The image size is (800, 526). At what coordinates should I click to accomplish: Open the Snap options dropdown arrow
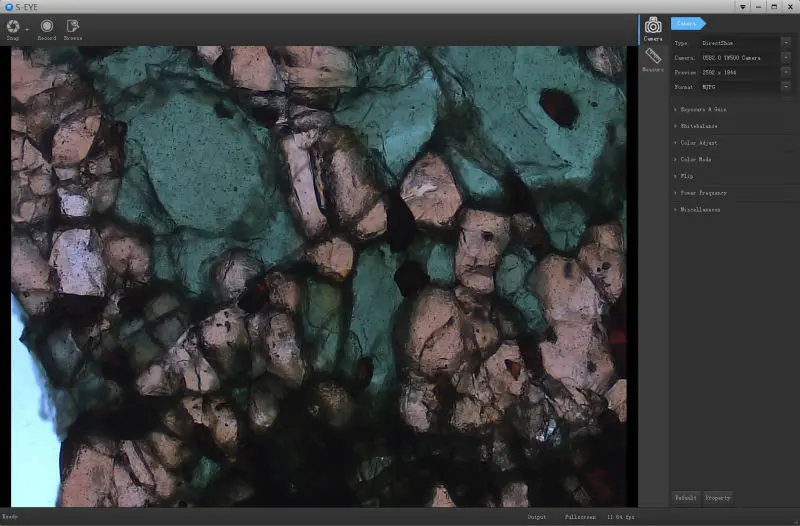point(27,27)
